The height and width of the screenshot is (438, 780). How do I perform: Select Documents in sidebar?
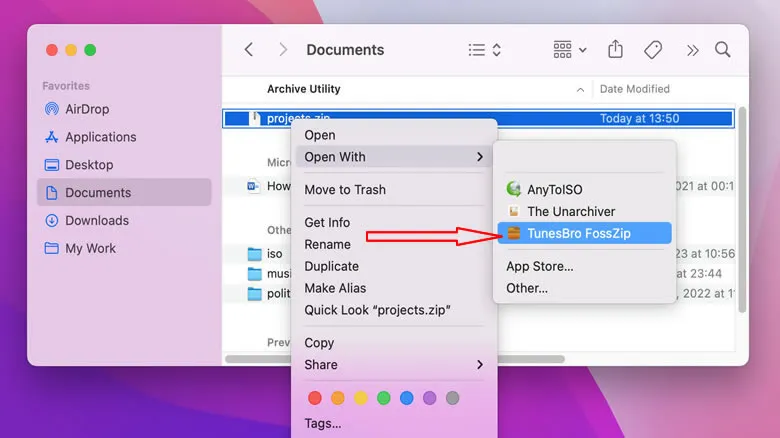click(124, 193)
